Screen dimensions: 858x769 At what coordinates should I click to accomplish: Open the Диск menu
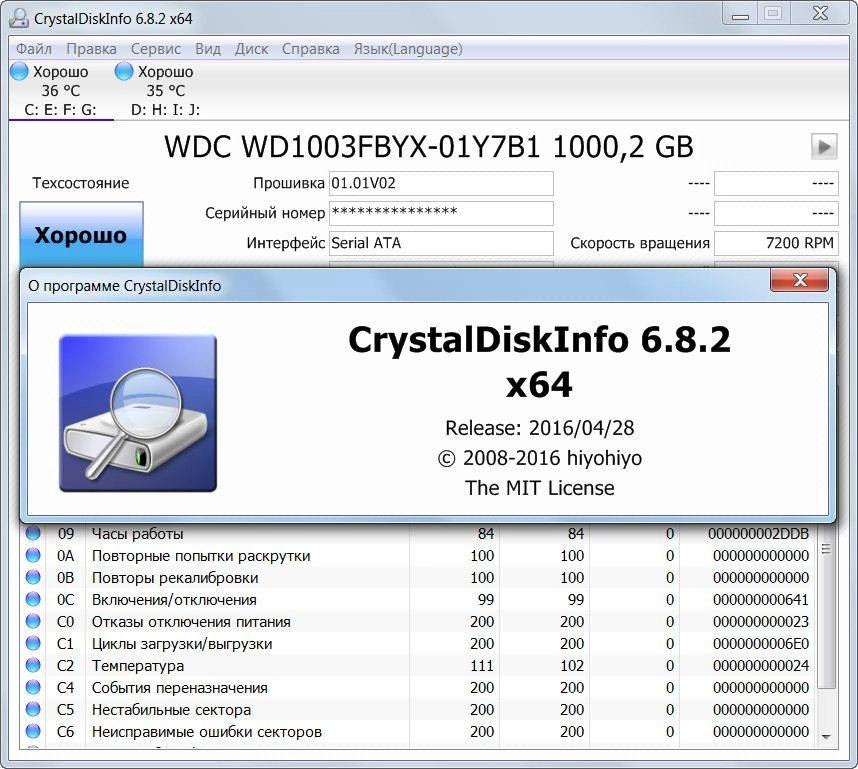251,49
